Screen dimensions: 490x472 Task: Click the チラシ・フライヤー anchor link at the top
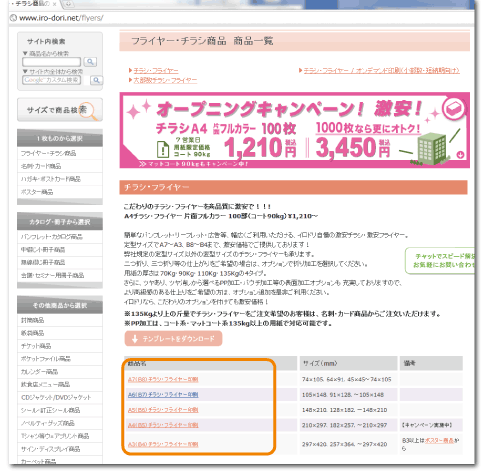156,71
